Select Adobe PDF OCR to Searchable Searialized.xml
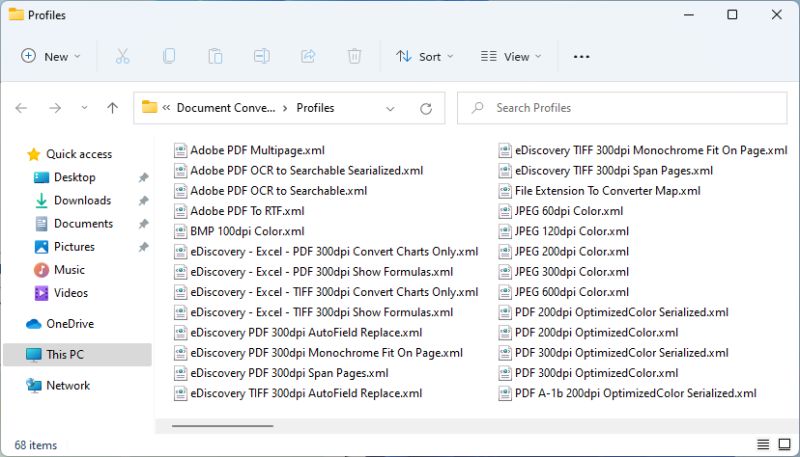The image size is (800, 457). pos(307,170)
